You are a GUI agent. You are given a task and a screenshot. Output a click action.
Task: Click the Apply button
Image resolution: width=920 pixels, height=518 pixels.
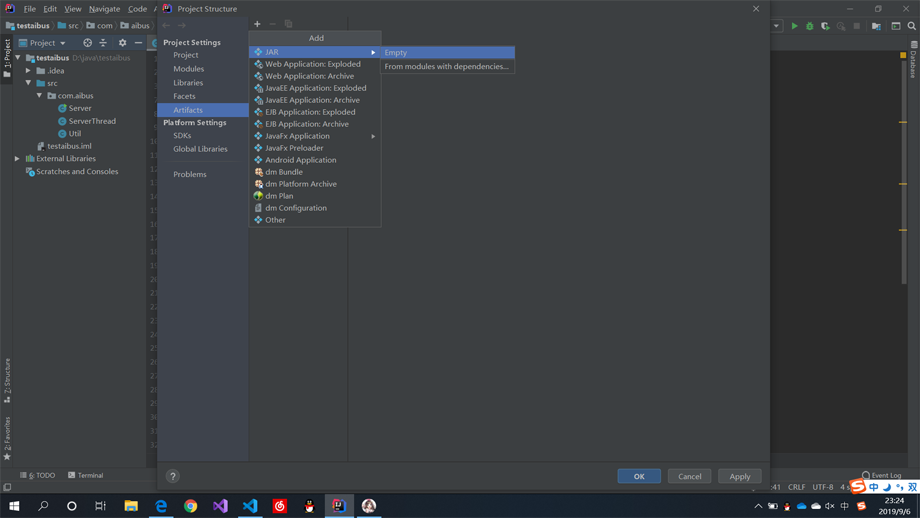coord(739,476)
